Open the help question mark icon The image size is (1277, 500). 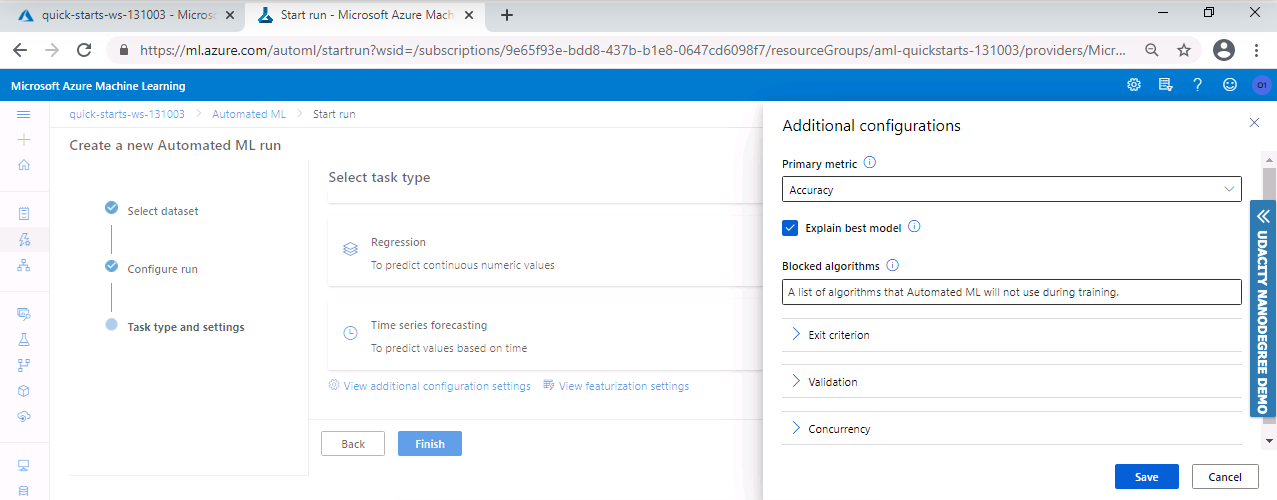[1197, 85]
